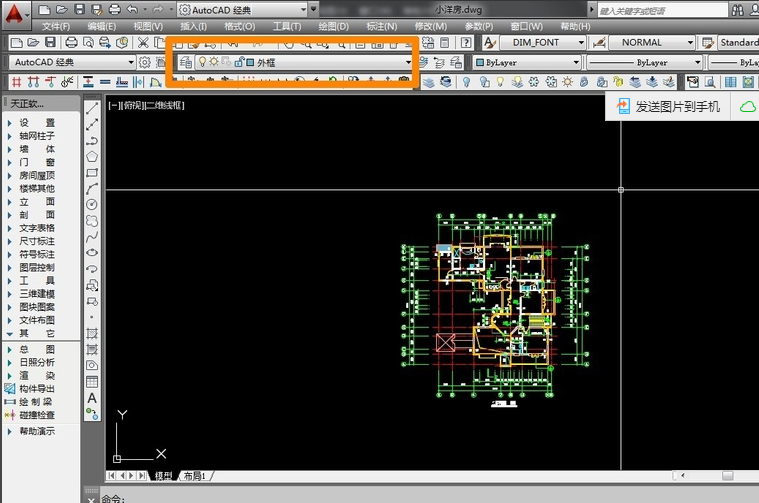Screen dimensions: 759x503
Task: Click the layer color swatch beside 外框
Action: 250,62
